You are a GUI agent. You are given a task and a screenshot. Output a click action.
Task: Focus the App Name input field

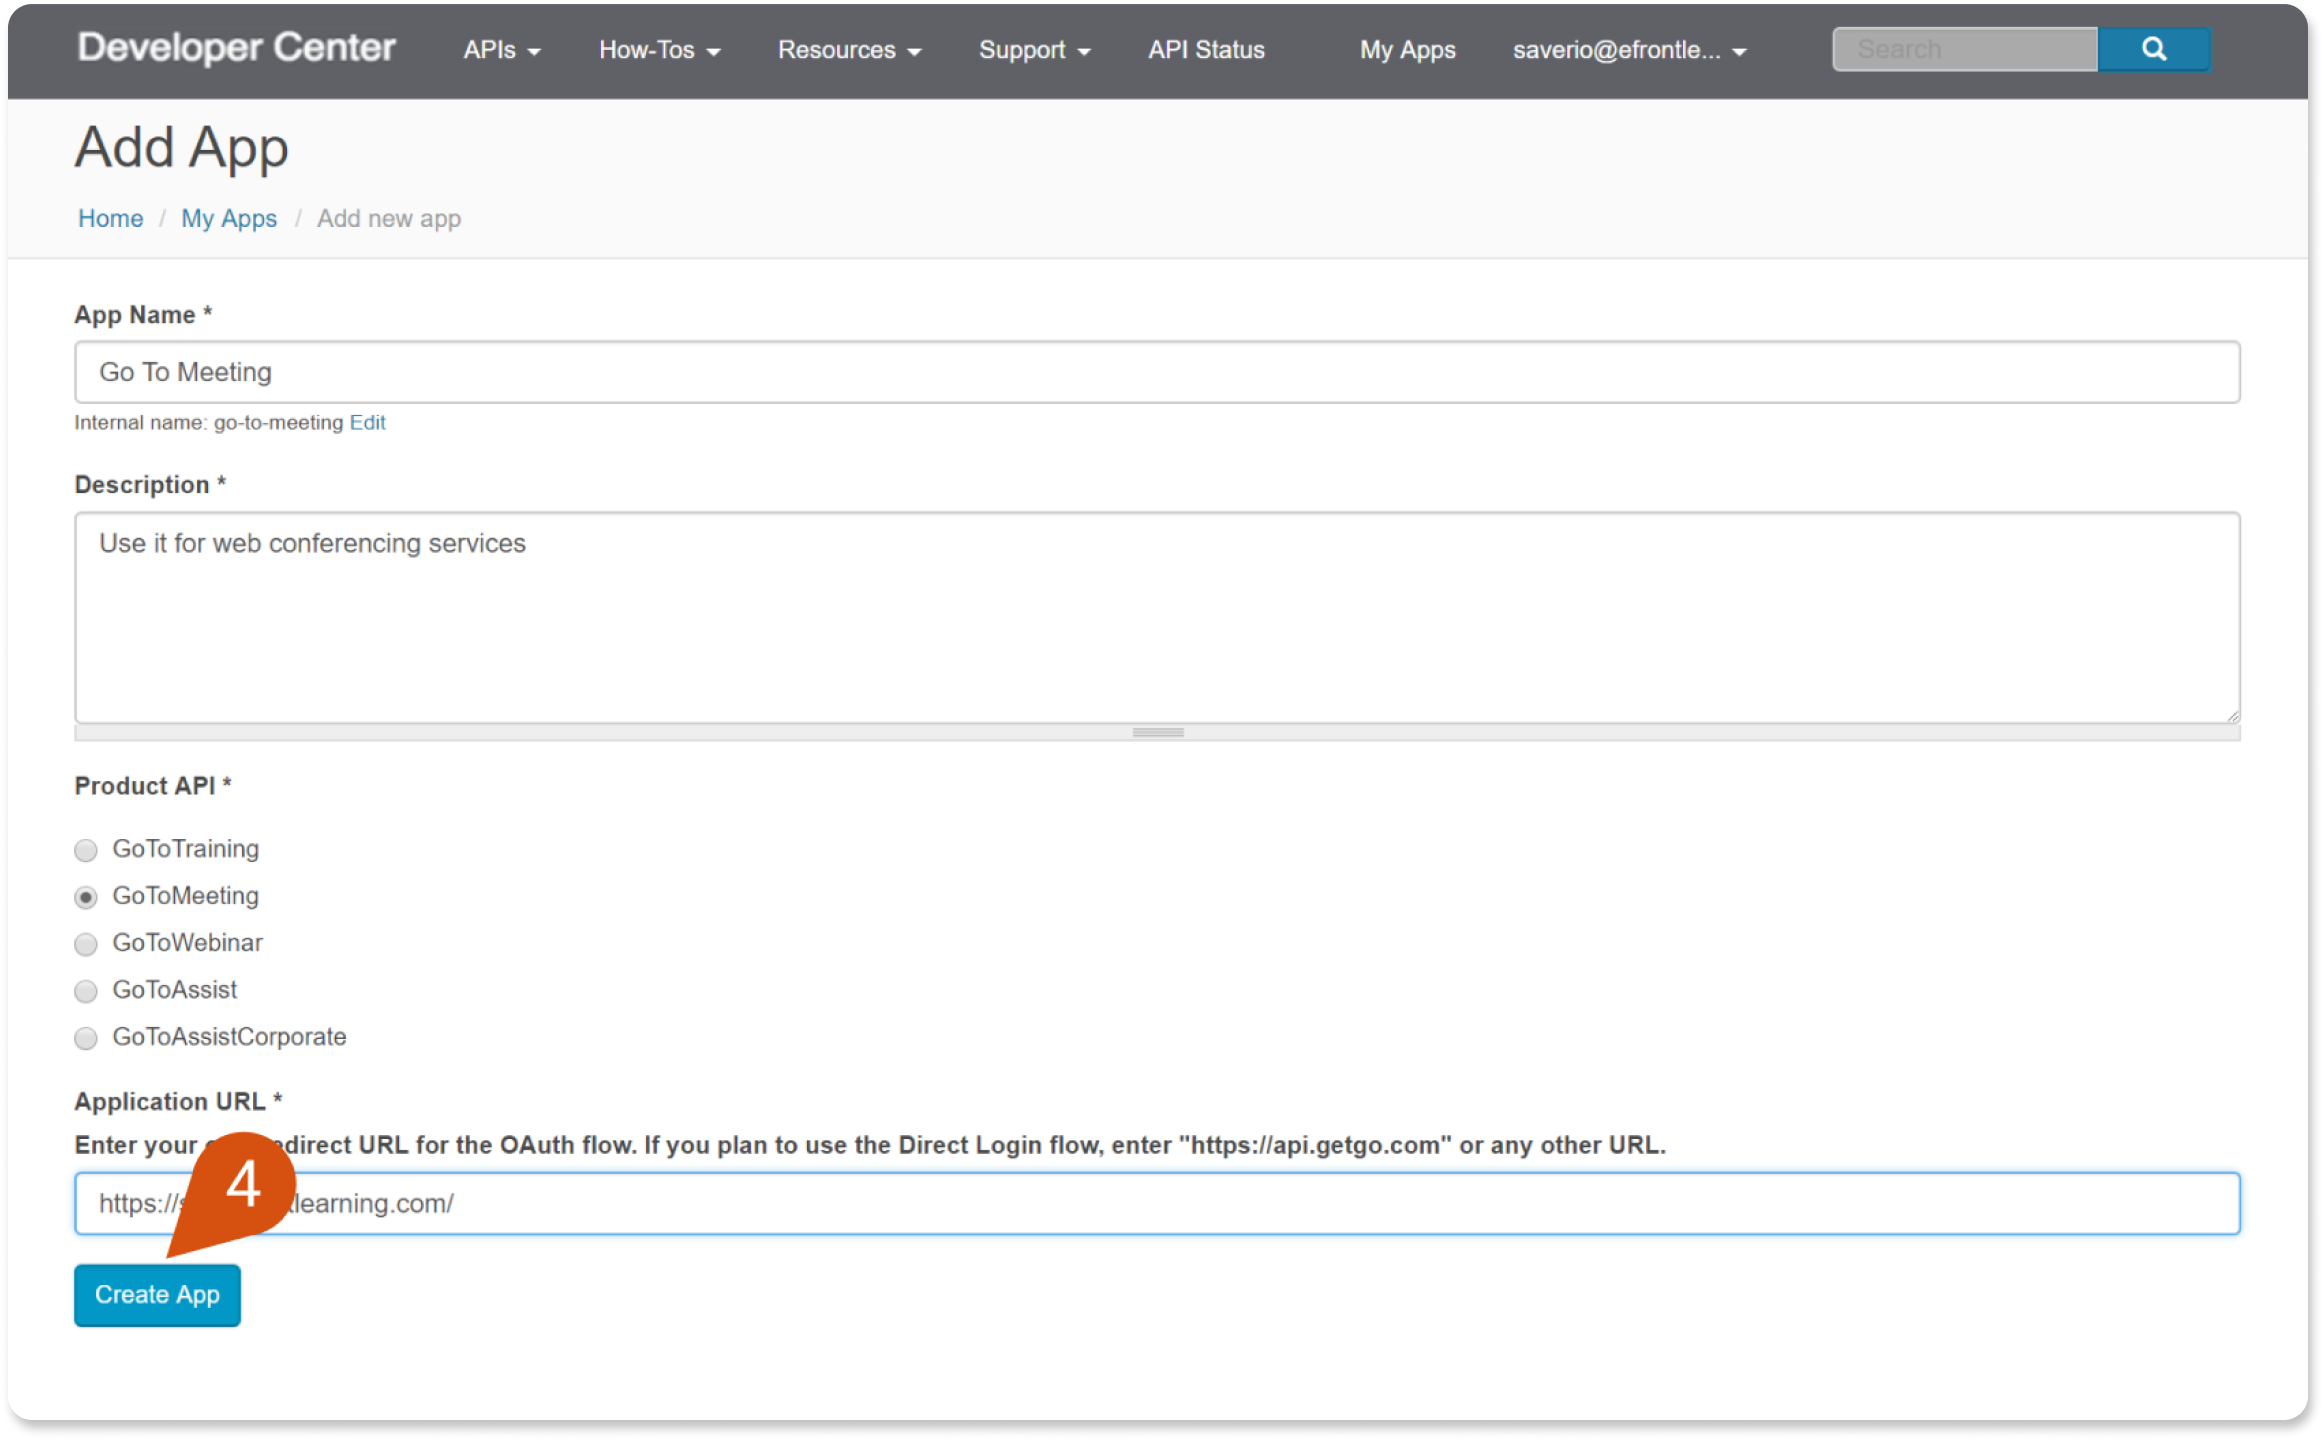1157,372
